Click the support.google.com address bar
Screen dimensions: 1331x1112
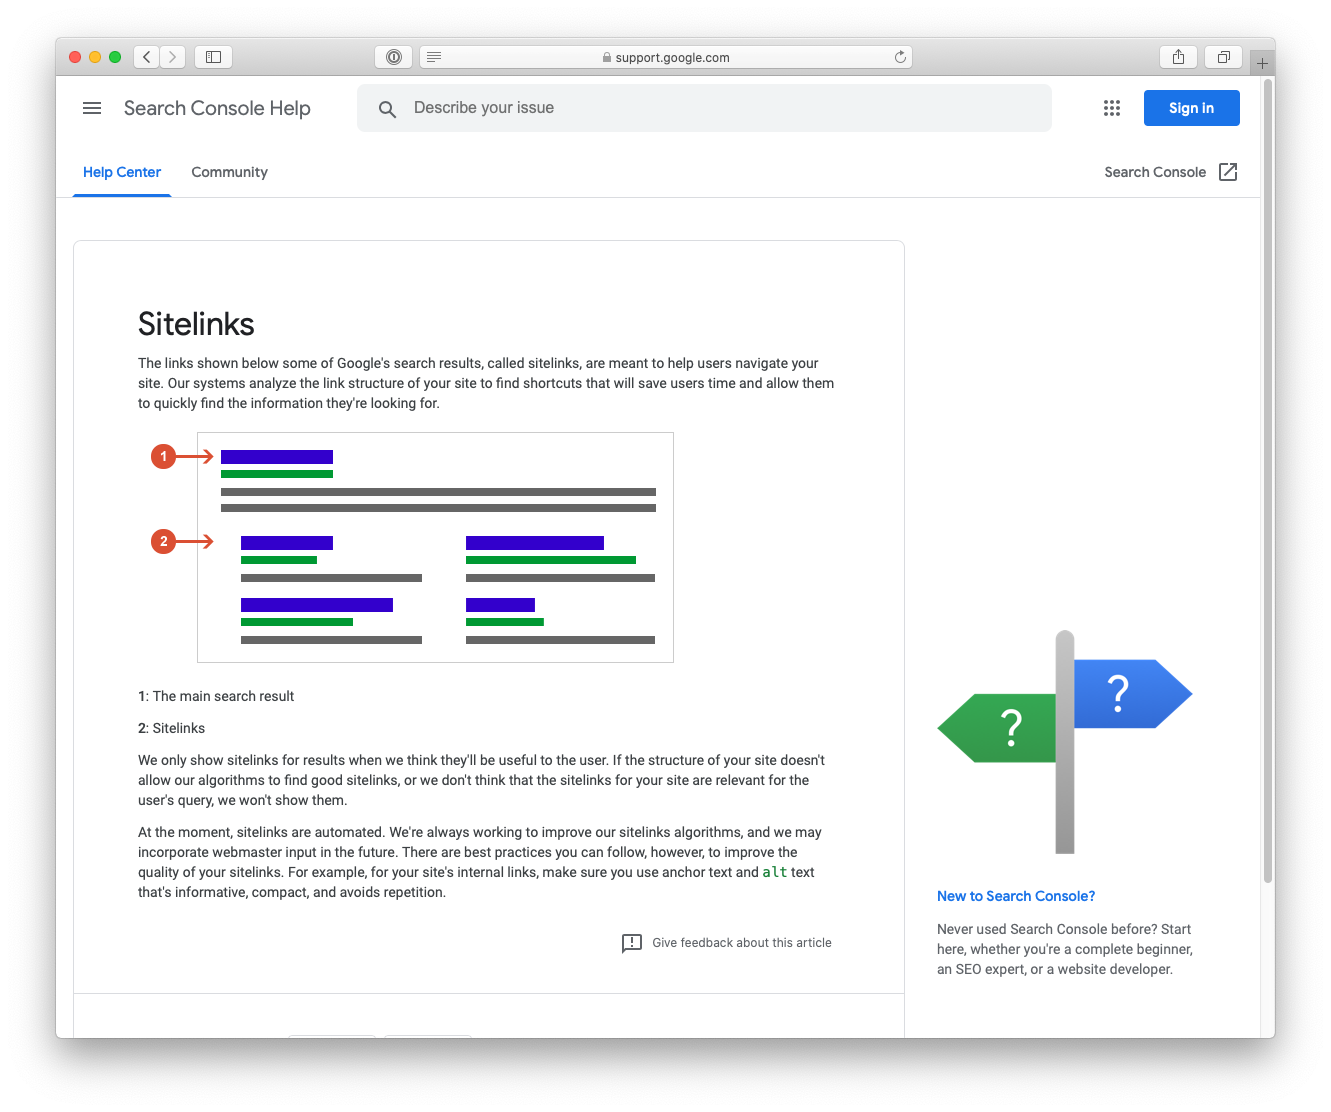(x=665, y=57)
